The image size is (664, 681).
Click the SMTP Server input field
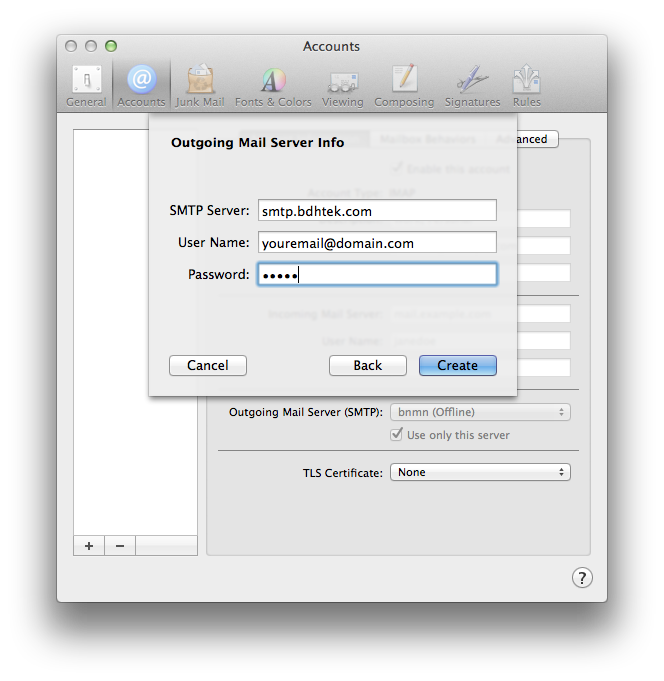click(x=377, y=210)
